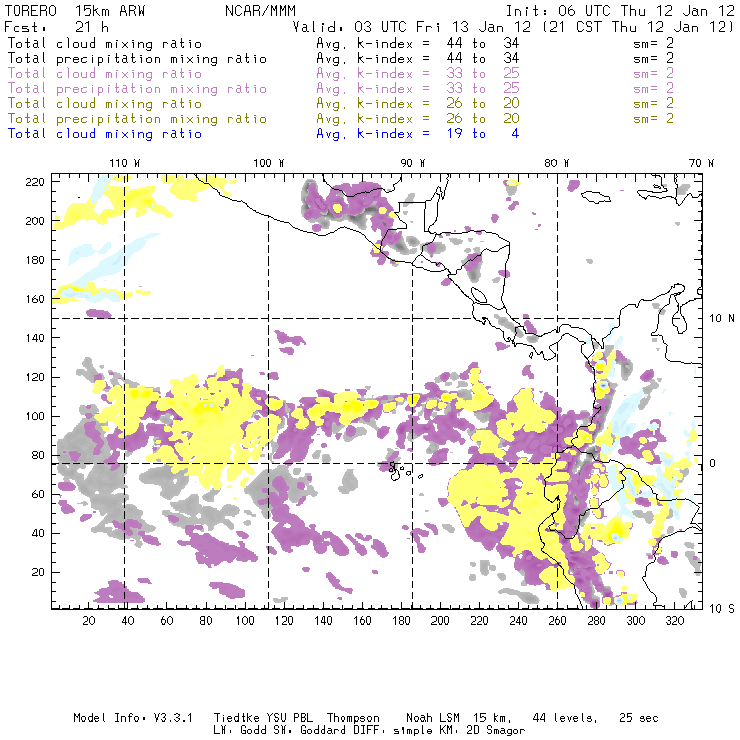Click olive "Total cloud mixing ratio" legend line
Screen dimensions: 740x740
(x=105, y=104)
